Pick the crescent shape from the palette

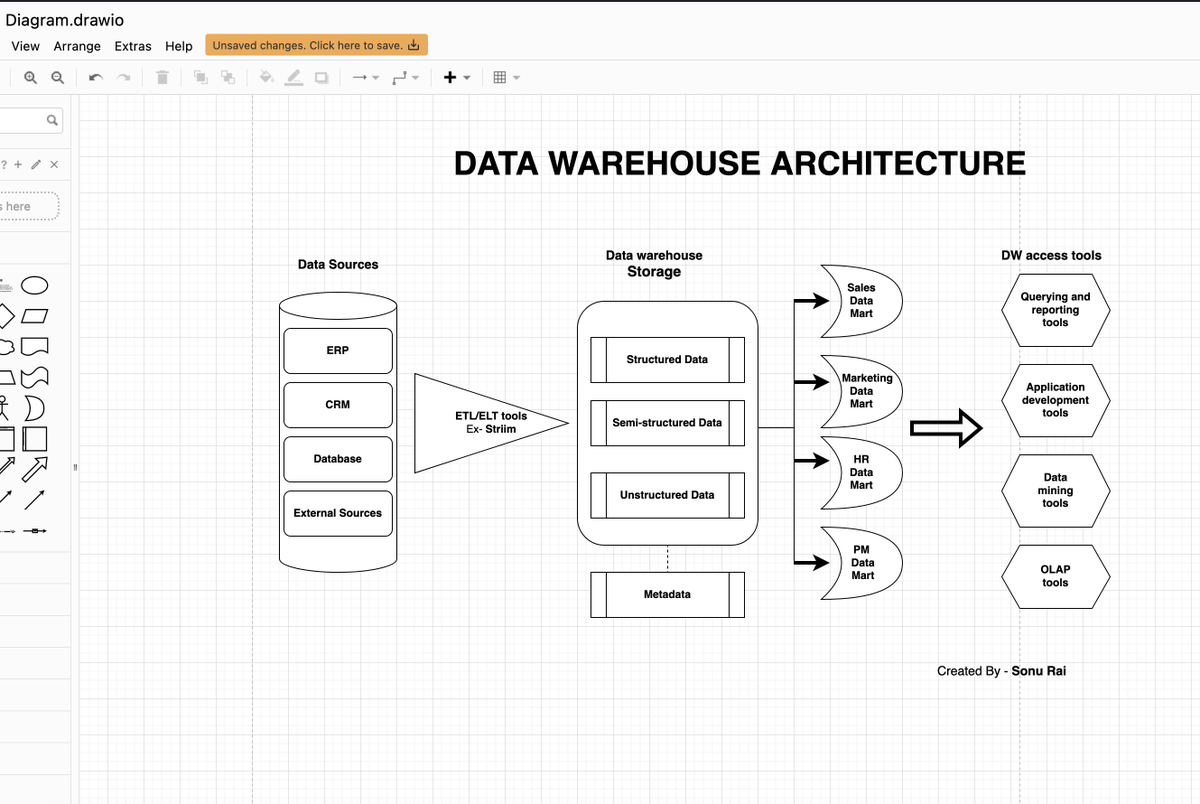[x=35, y=408]
